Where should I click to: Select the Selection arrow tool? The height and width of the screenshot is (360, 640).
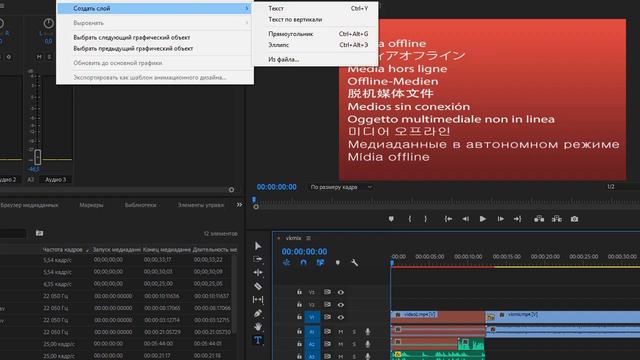[x=258, y=246]
